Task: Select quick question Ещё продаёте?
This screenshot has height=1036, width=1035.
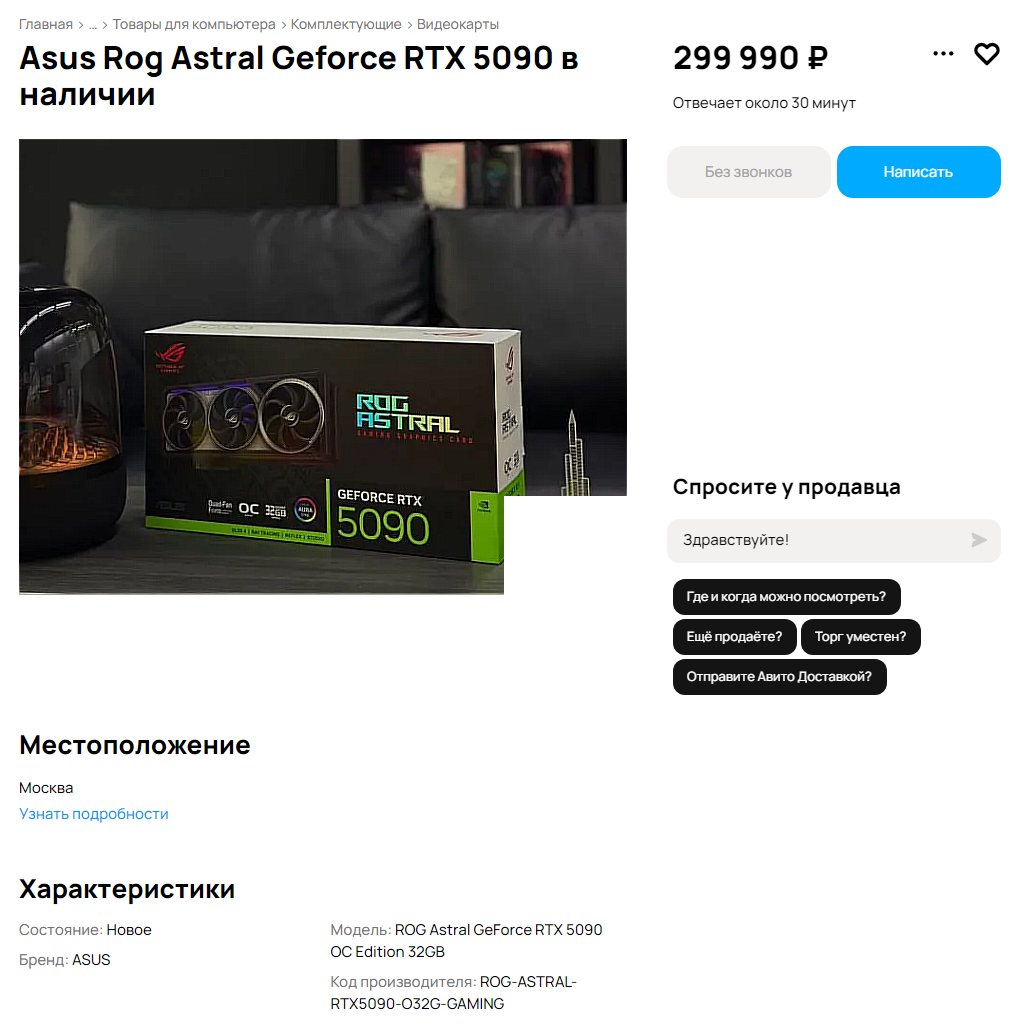Action: click(x=734, y=637)
